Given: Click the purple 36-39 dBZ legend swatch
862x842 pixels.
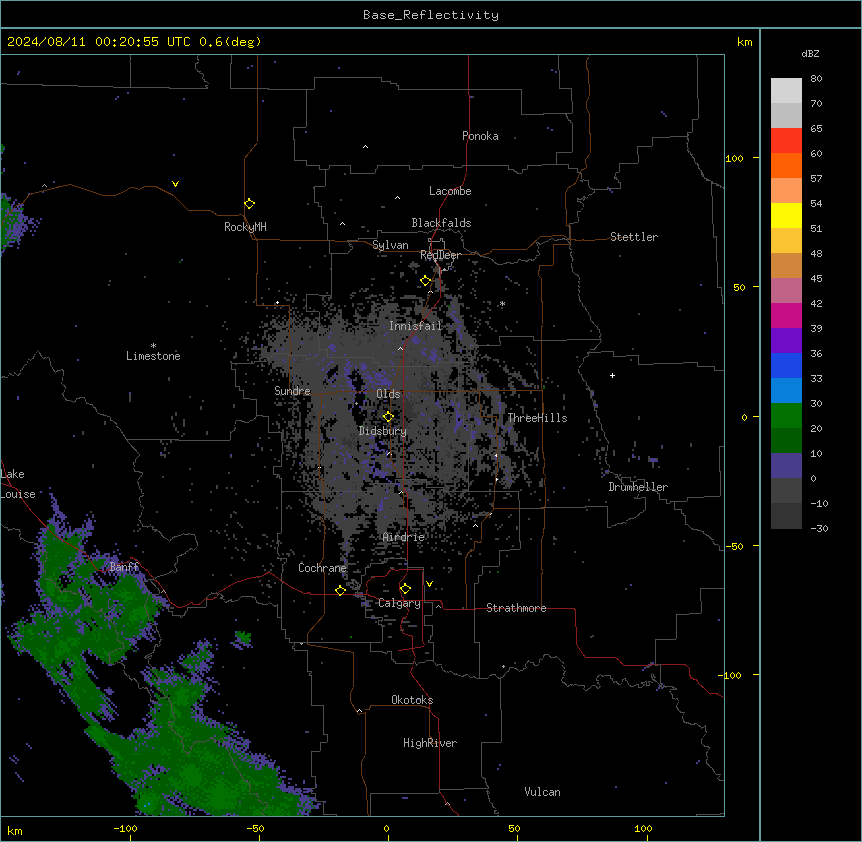Looking at the screenshot, I should [x=786, y=341].
